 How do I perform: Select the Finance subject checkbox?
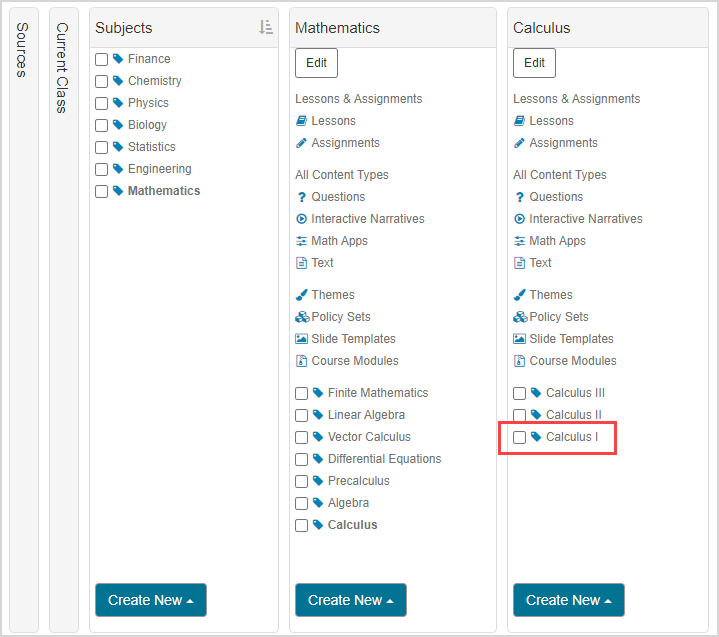(x=102, y=59)
